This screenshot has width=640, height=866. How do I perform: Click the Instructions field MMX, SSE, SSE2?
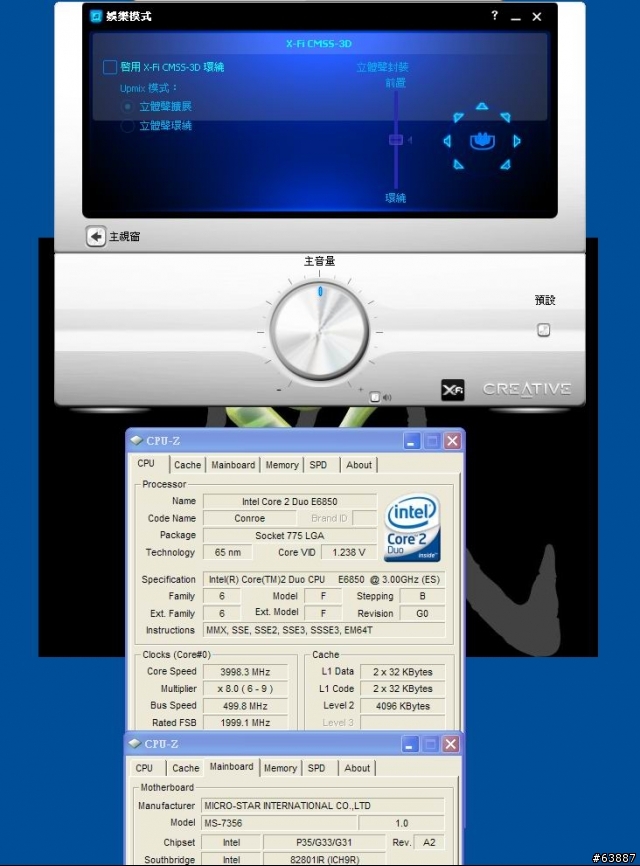click(324, 630)
